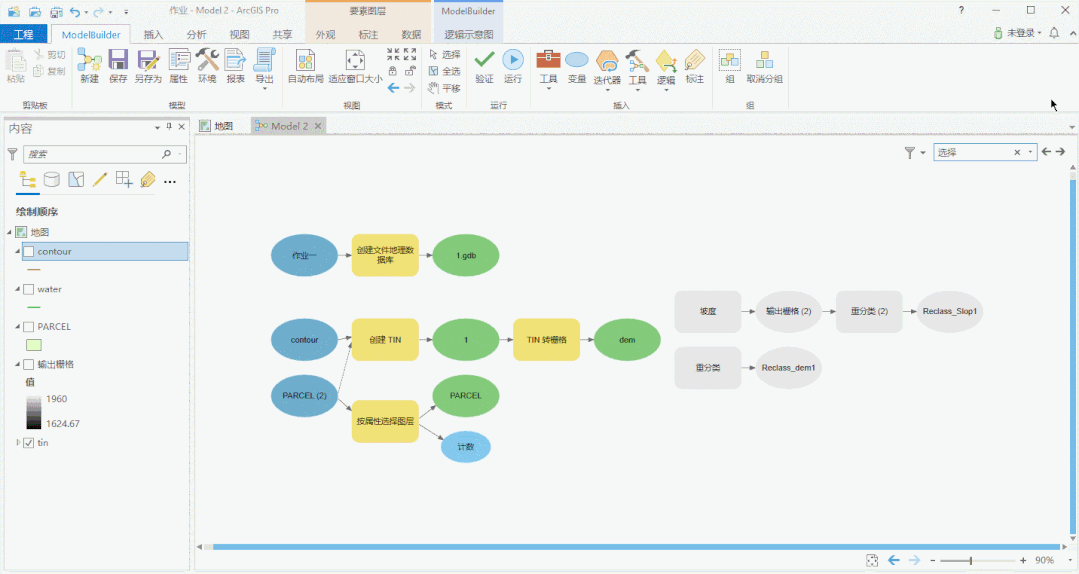The image size is (1079, 574).
Task: Click List By Snapping icon
Action: [x=124, y=180]
